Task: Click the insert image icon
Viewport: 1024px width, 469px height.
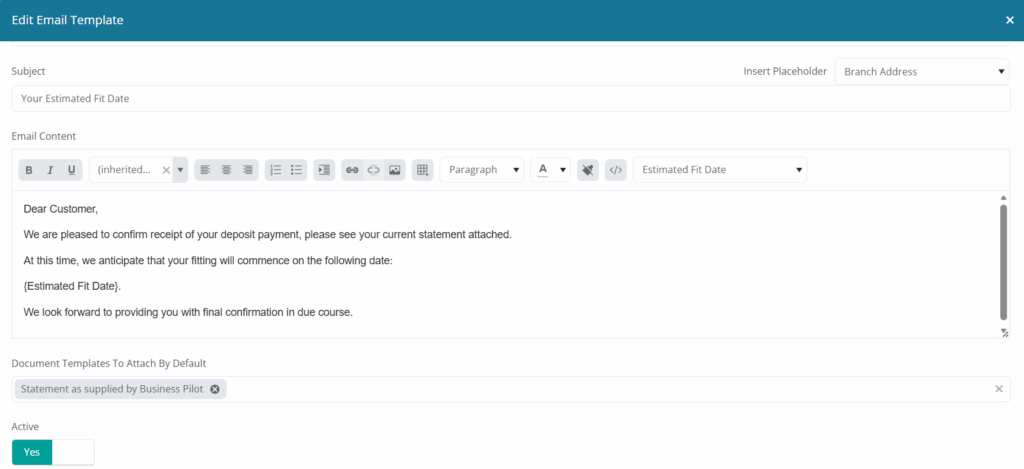Action: pyautogui.click(x=395, y=170)
